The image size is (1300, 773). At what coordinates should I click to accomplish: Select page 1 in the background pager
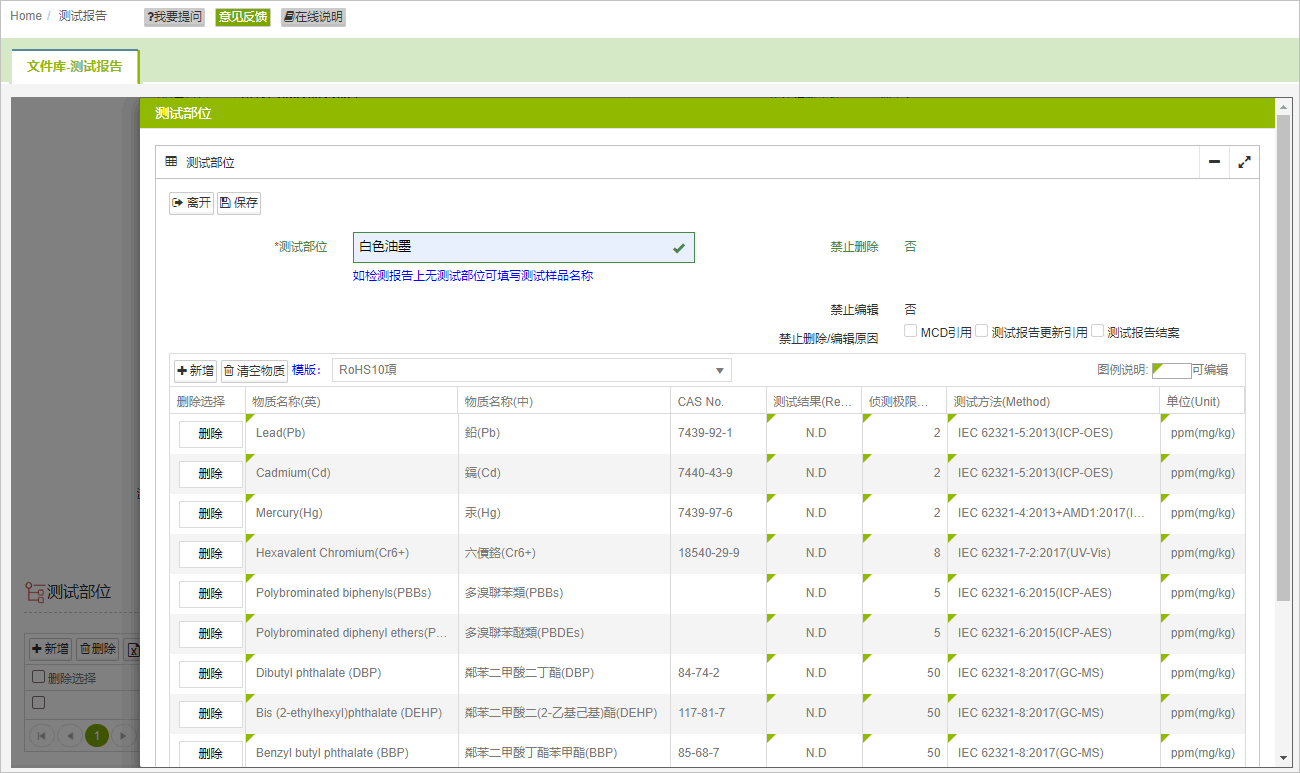[97, 736]
